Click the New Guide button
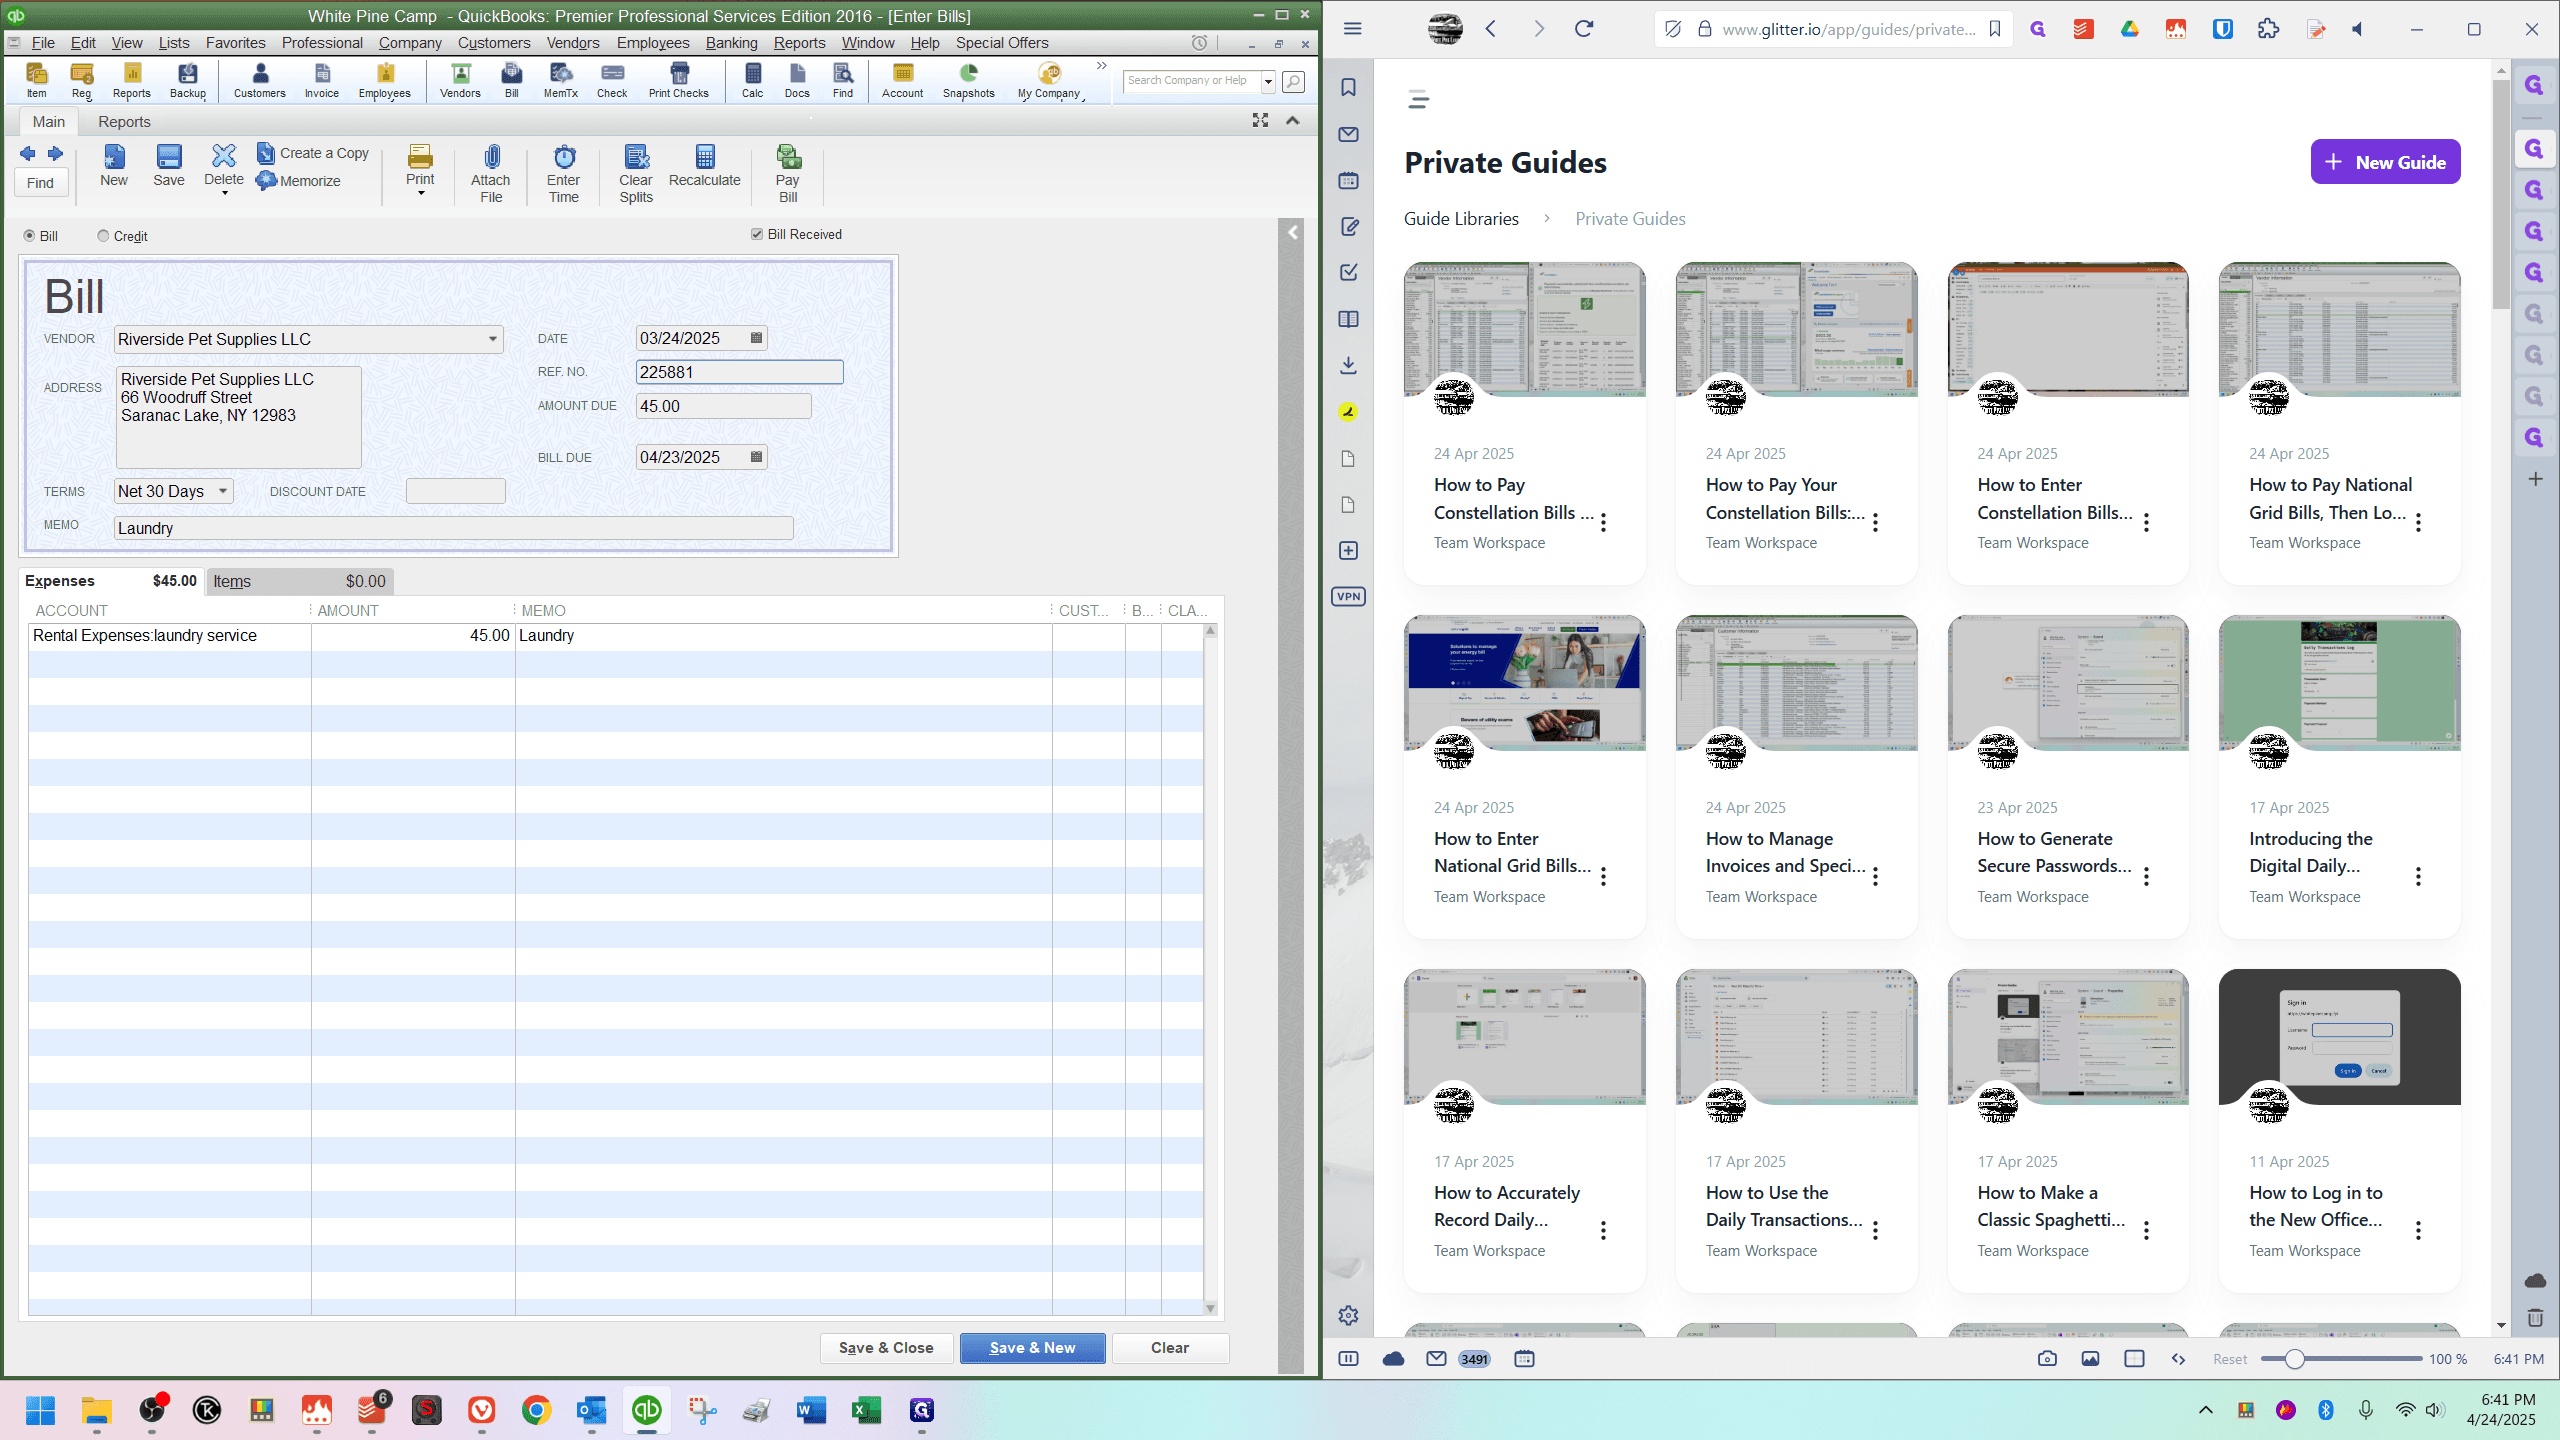Image resolution: width=2560 pixels, height=1440 pixels. pos(2385,162)
